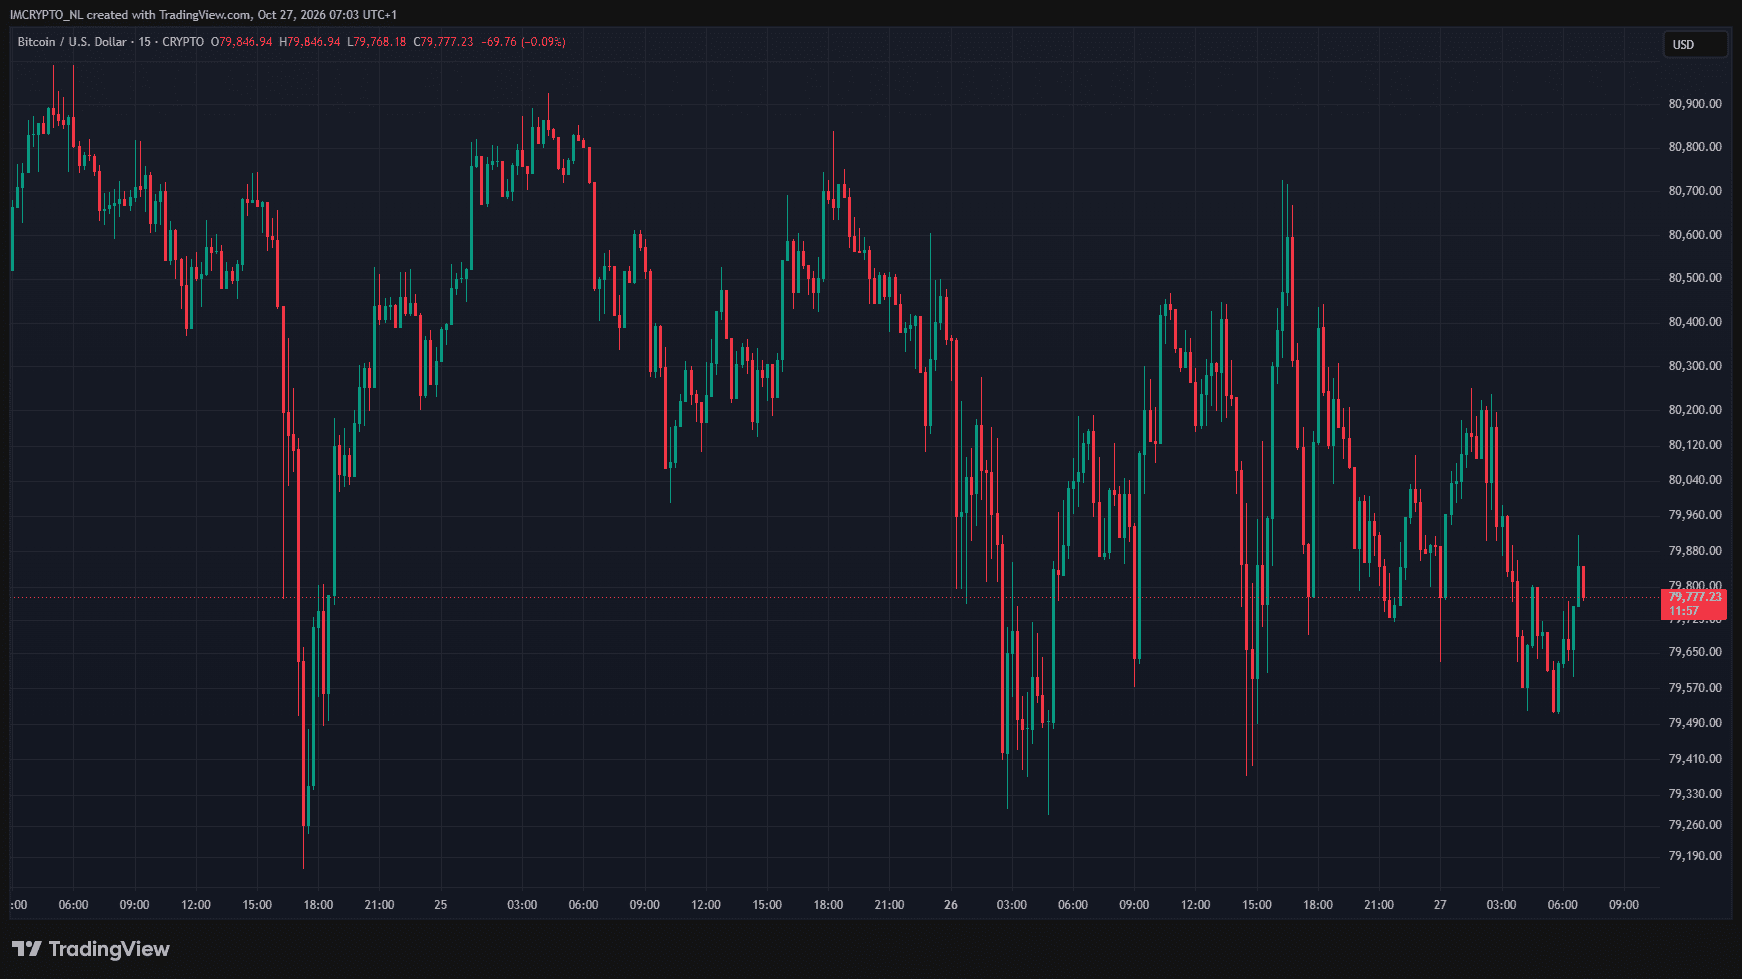Click the 79,960.00 price axis label
Viewport: 1742px width, 979px height.
[x=1695, y=515]
